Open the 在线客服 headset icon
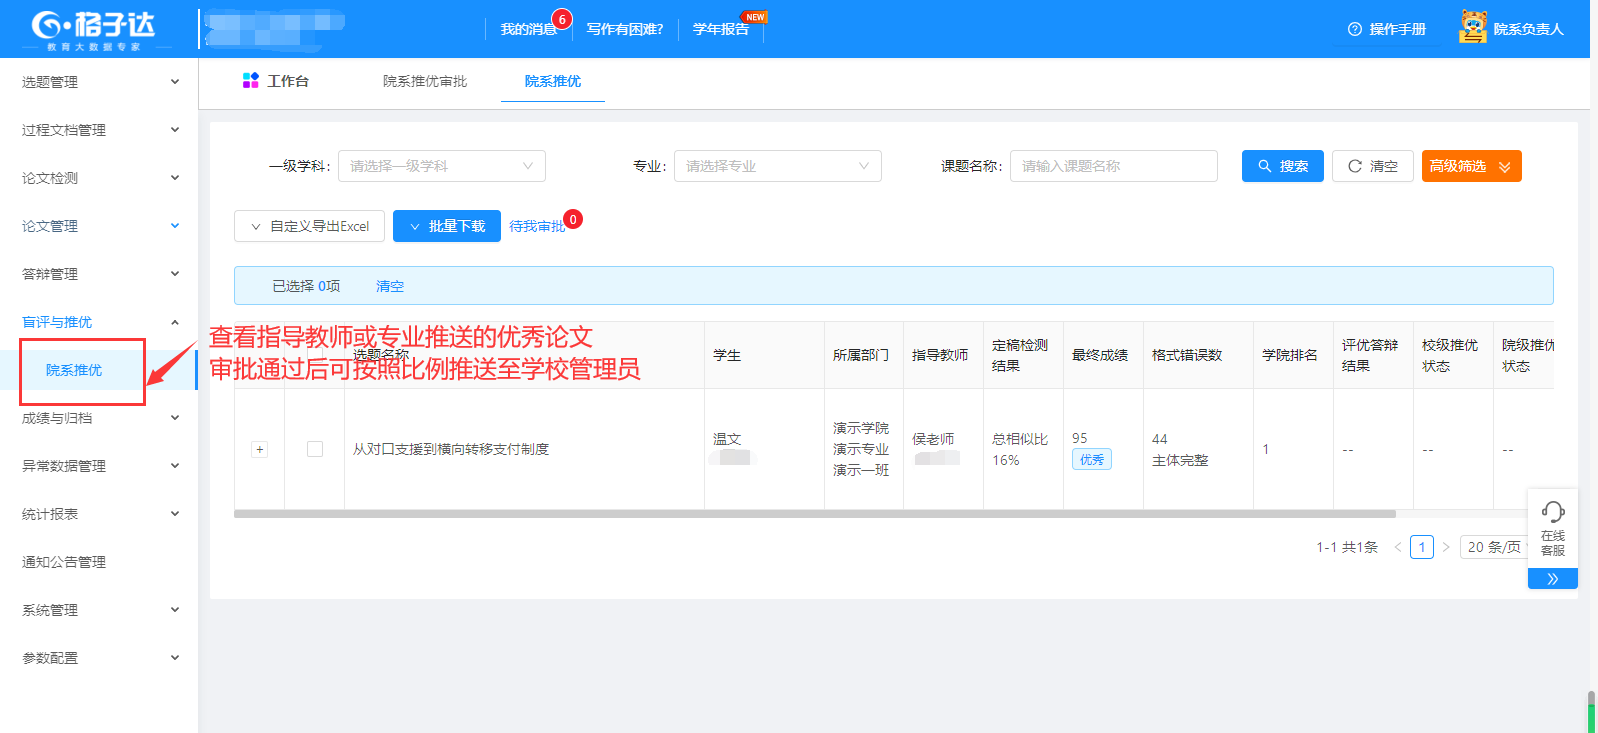Image resolution: width=1598 pixels, height=733 pixels. coord(1553,513)
